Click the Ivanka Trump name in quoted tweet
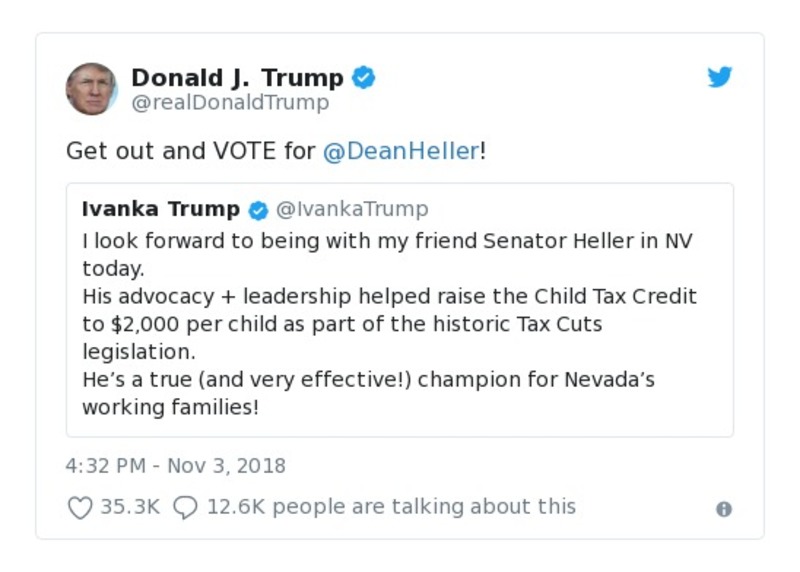800x572 pixels. tap(161, 209)
